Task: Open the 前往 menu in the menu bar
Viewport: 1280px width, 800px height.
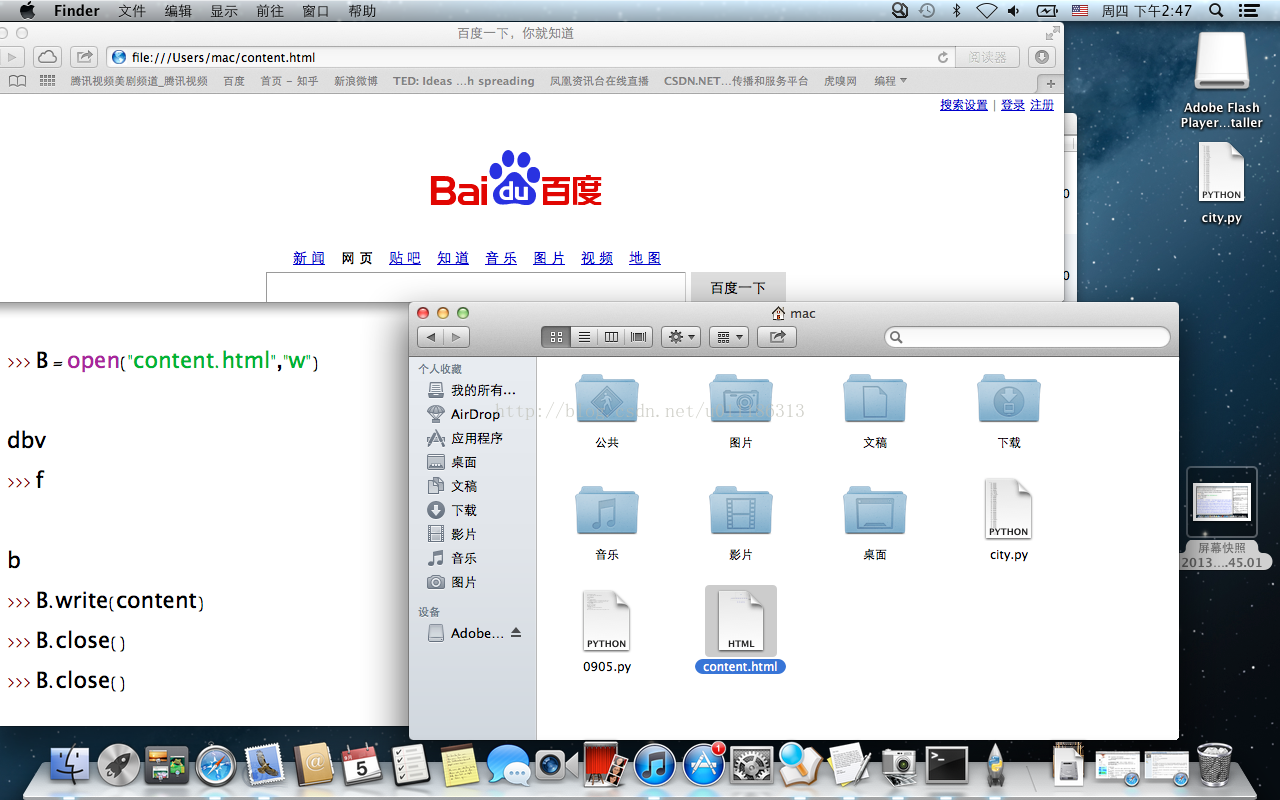Action: [270, 11]
